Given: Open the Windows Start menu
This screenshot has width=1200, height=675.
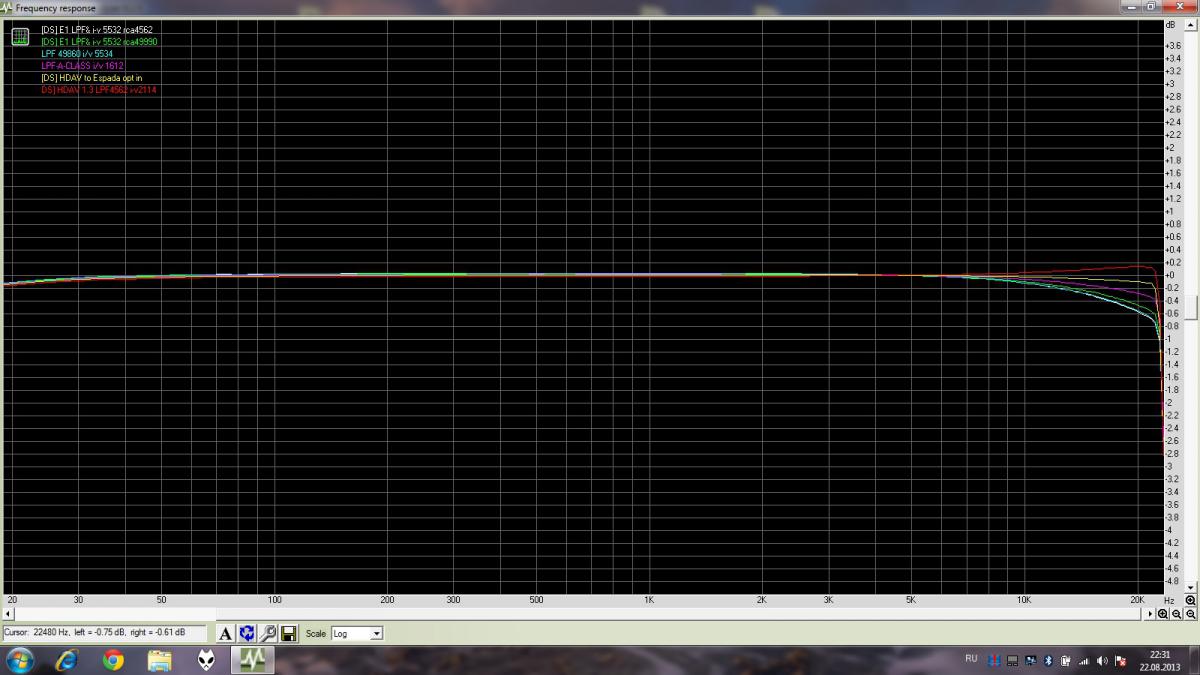Looking at the screenshot, I should point(20,660).
